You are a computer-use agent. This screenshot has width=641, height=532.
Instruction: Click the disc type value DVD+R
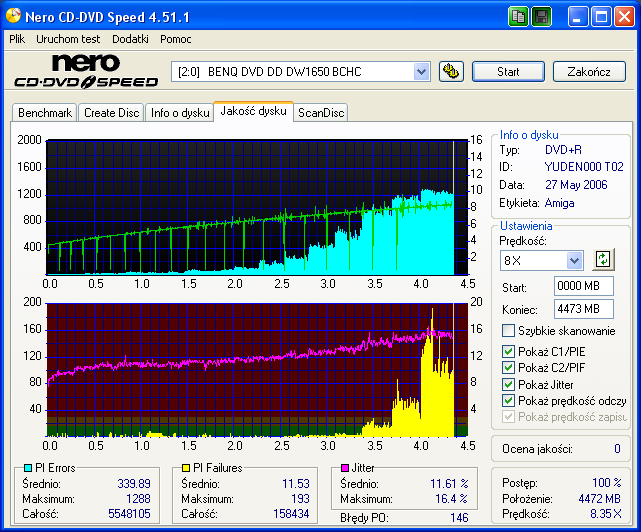563,150
